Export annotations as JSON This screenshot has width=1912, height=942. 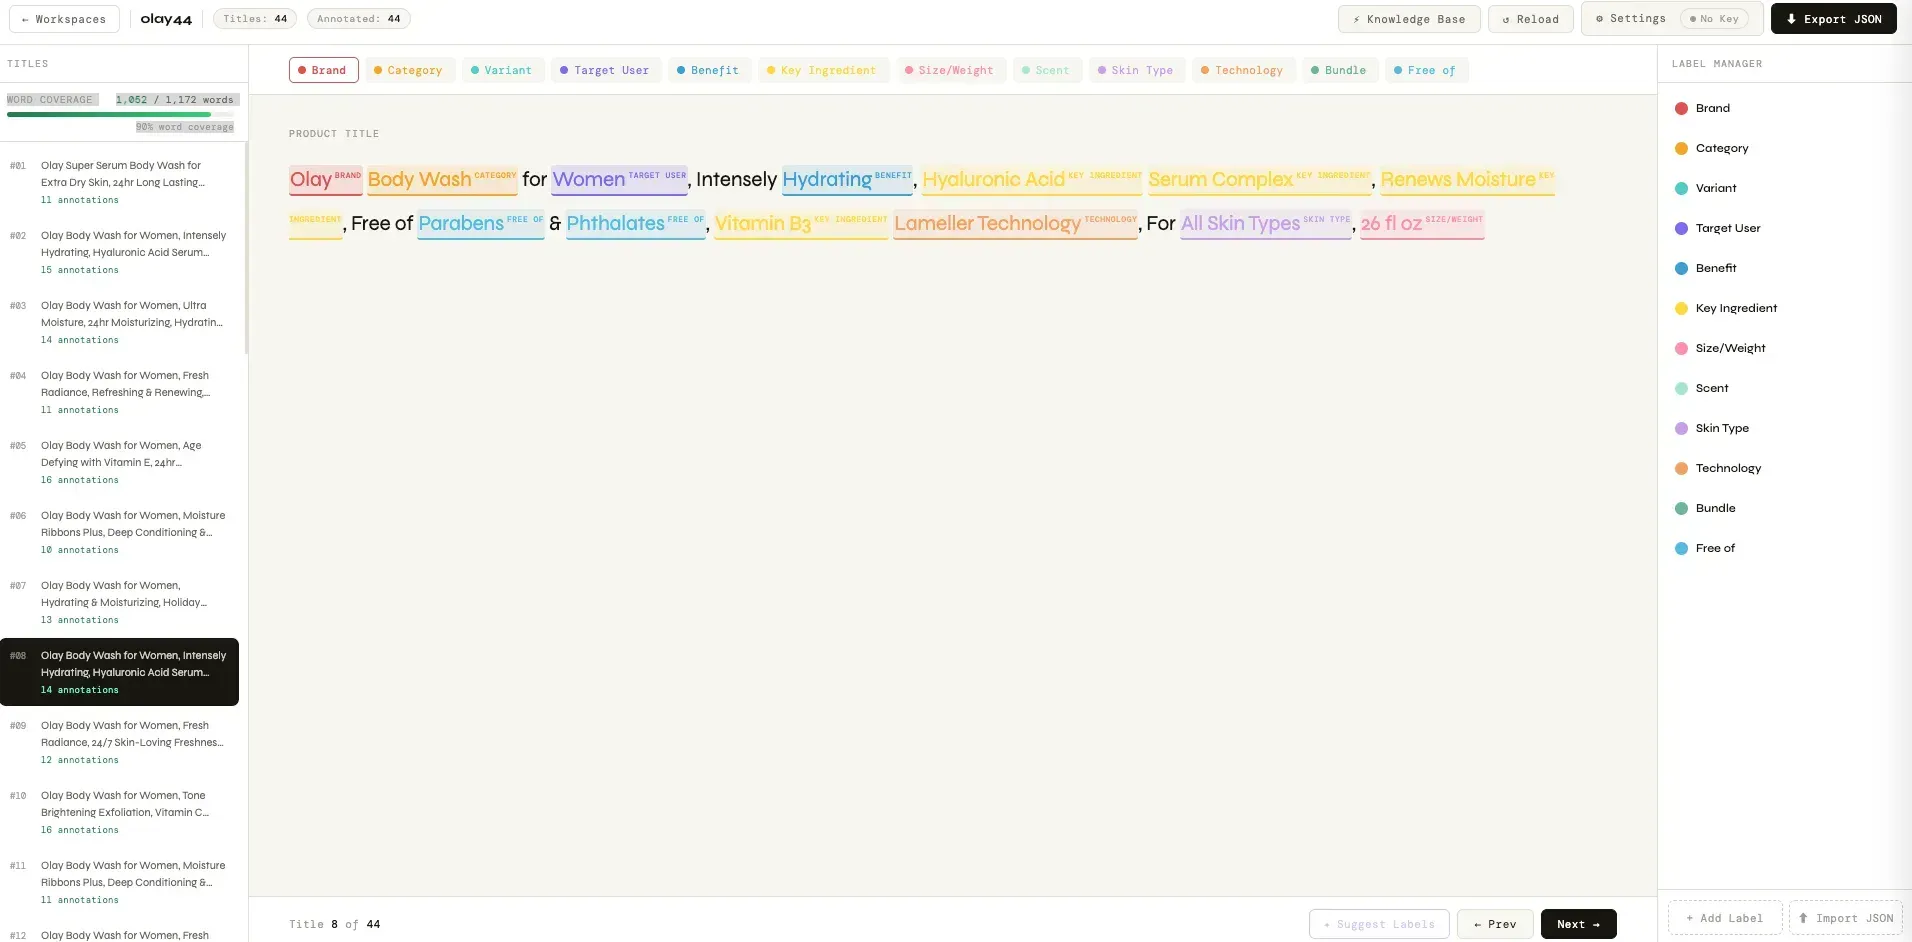click(x=1833, y=19)
